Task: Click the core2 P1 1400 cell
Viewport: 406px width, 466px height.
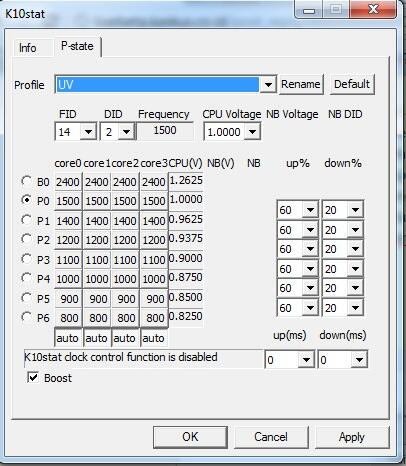Action: (125, 221)
